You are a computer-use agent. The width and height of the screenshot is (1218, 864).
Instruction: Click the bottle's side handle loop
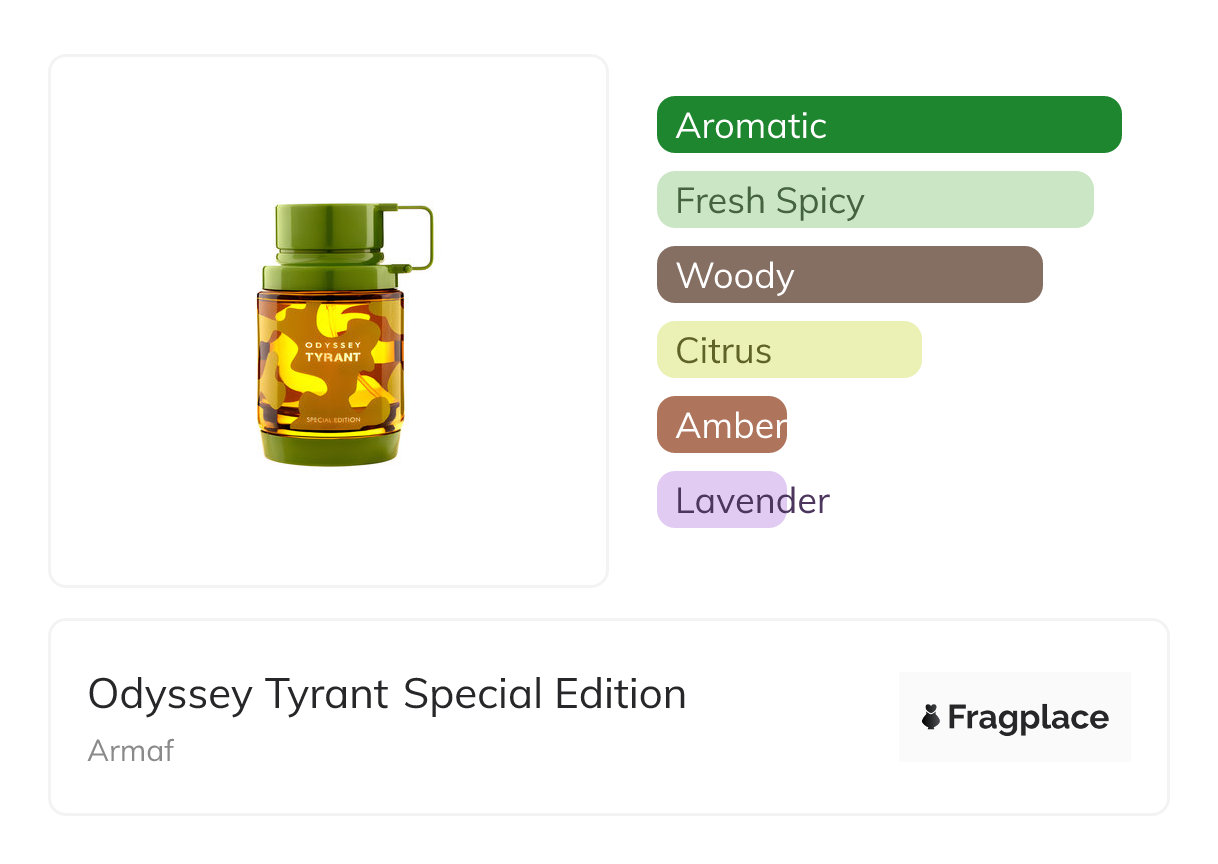(420, 238)
